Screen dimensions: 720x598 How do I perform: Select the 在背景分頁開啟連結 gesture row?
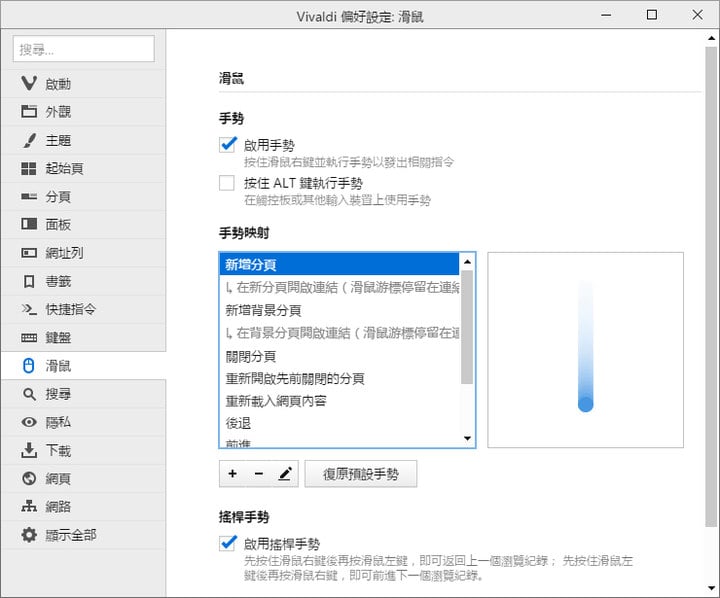[x=339, y=333]
